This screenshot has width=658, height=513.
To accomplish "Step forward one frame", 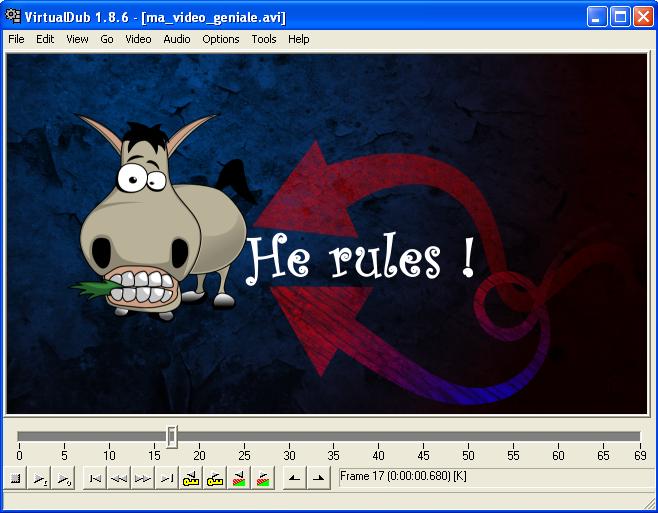I will click(x=143, y=478).
